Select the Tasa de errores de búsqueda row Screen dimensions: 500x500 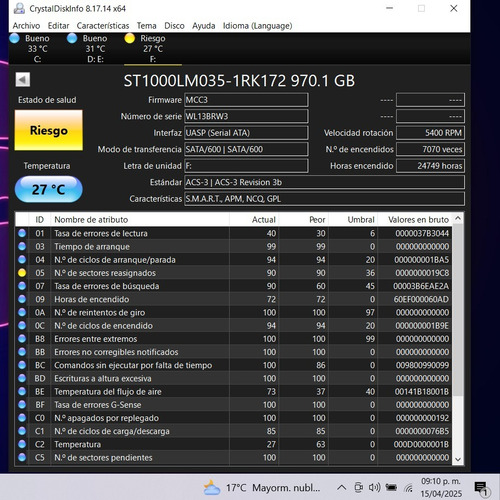coord(233,286)
